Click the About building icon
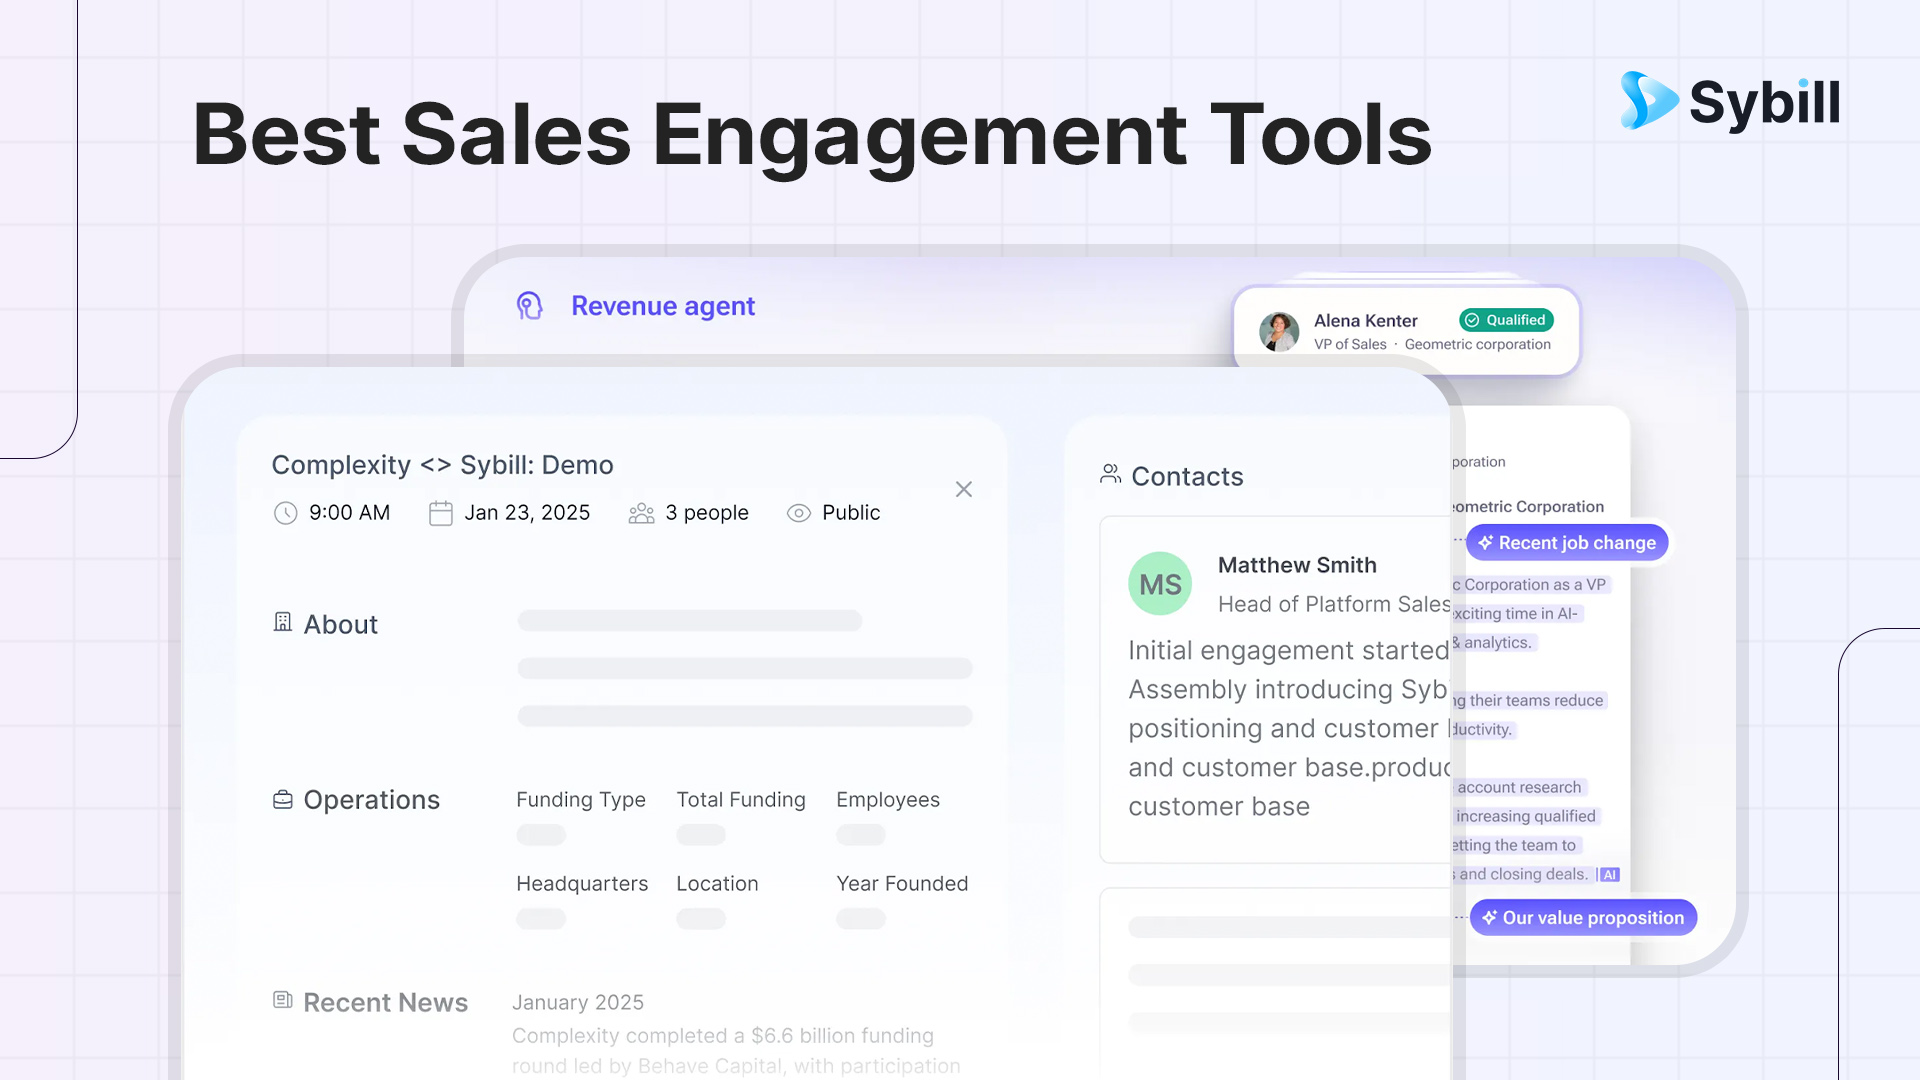 (x=283, y=623)
